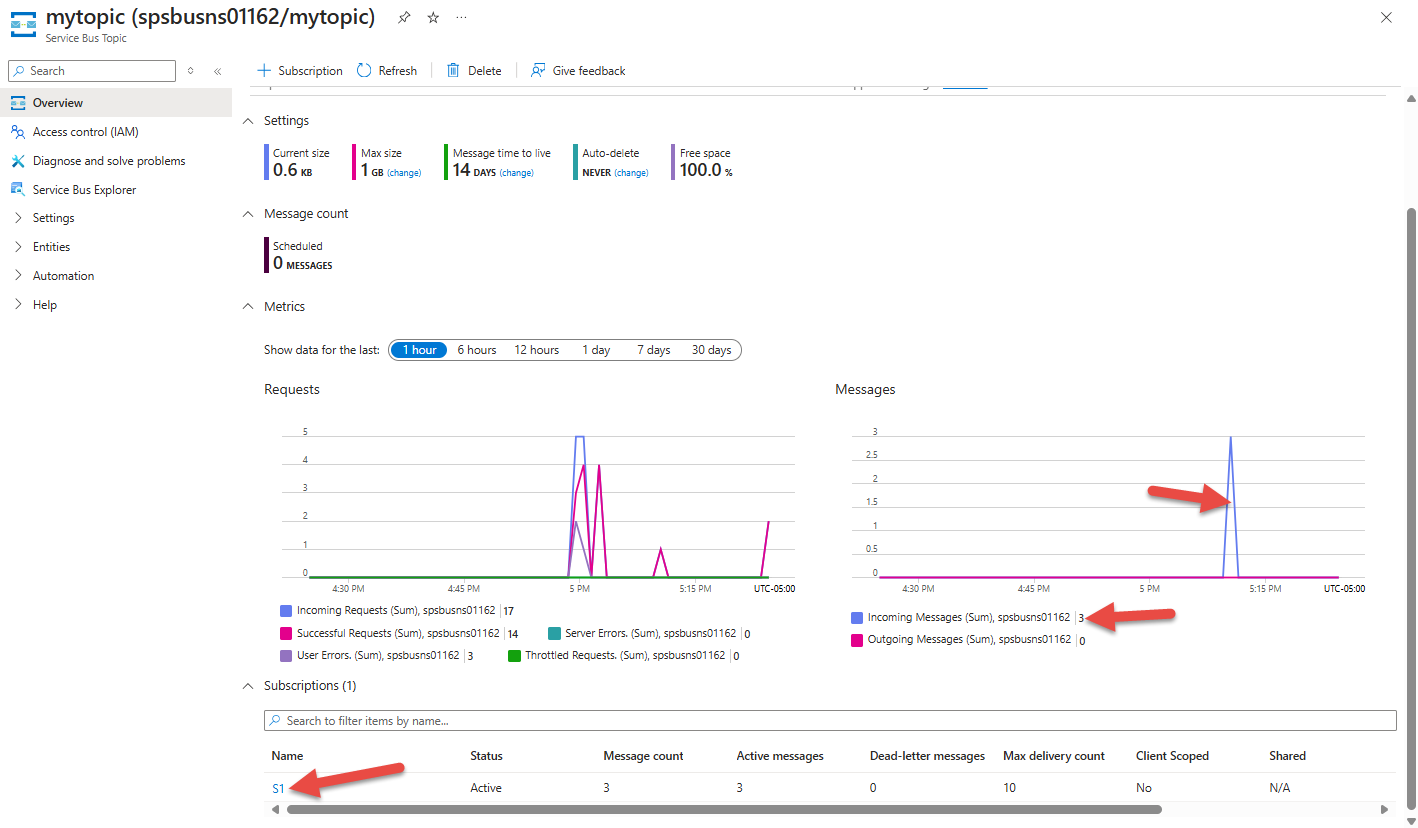The height and width of the screenshot is (828, 1418).
Task: Click the magnifier icon in subscriptions filter
Action: click(275, 721)
